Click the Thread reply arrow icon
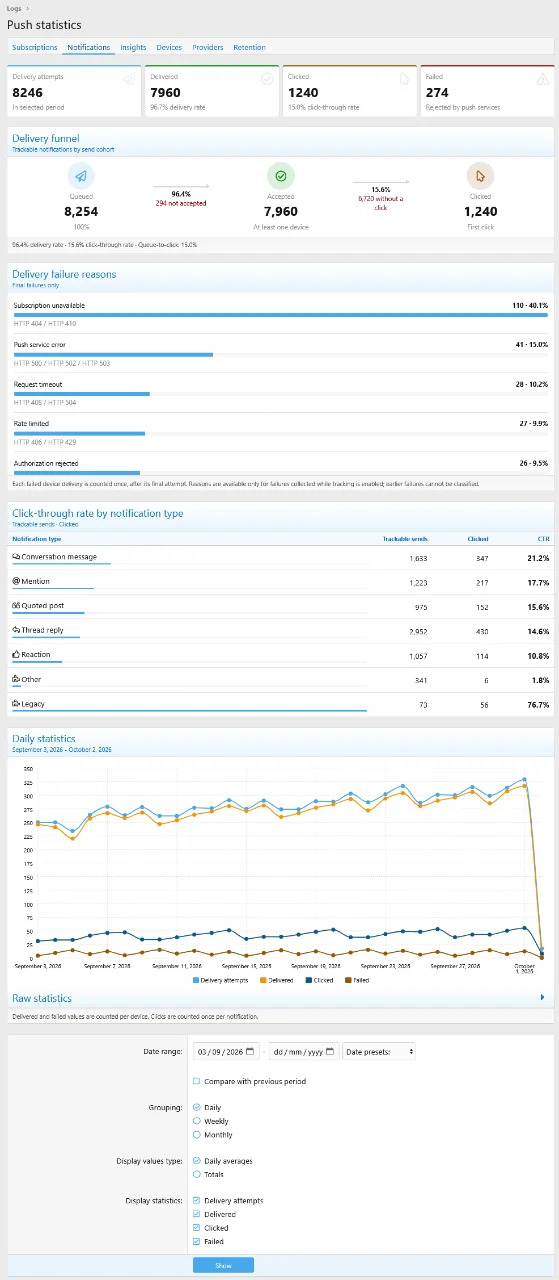The width and height of the screenshot is (559, 1280). [16, 630]
